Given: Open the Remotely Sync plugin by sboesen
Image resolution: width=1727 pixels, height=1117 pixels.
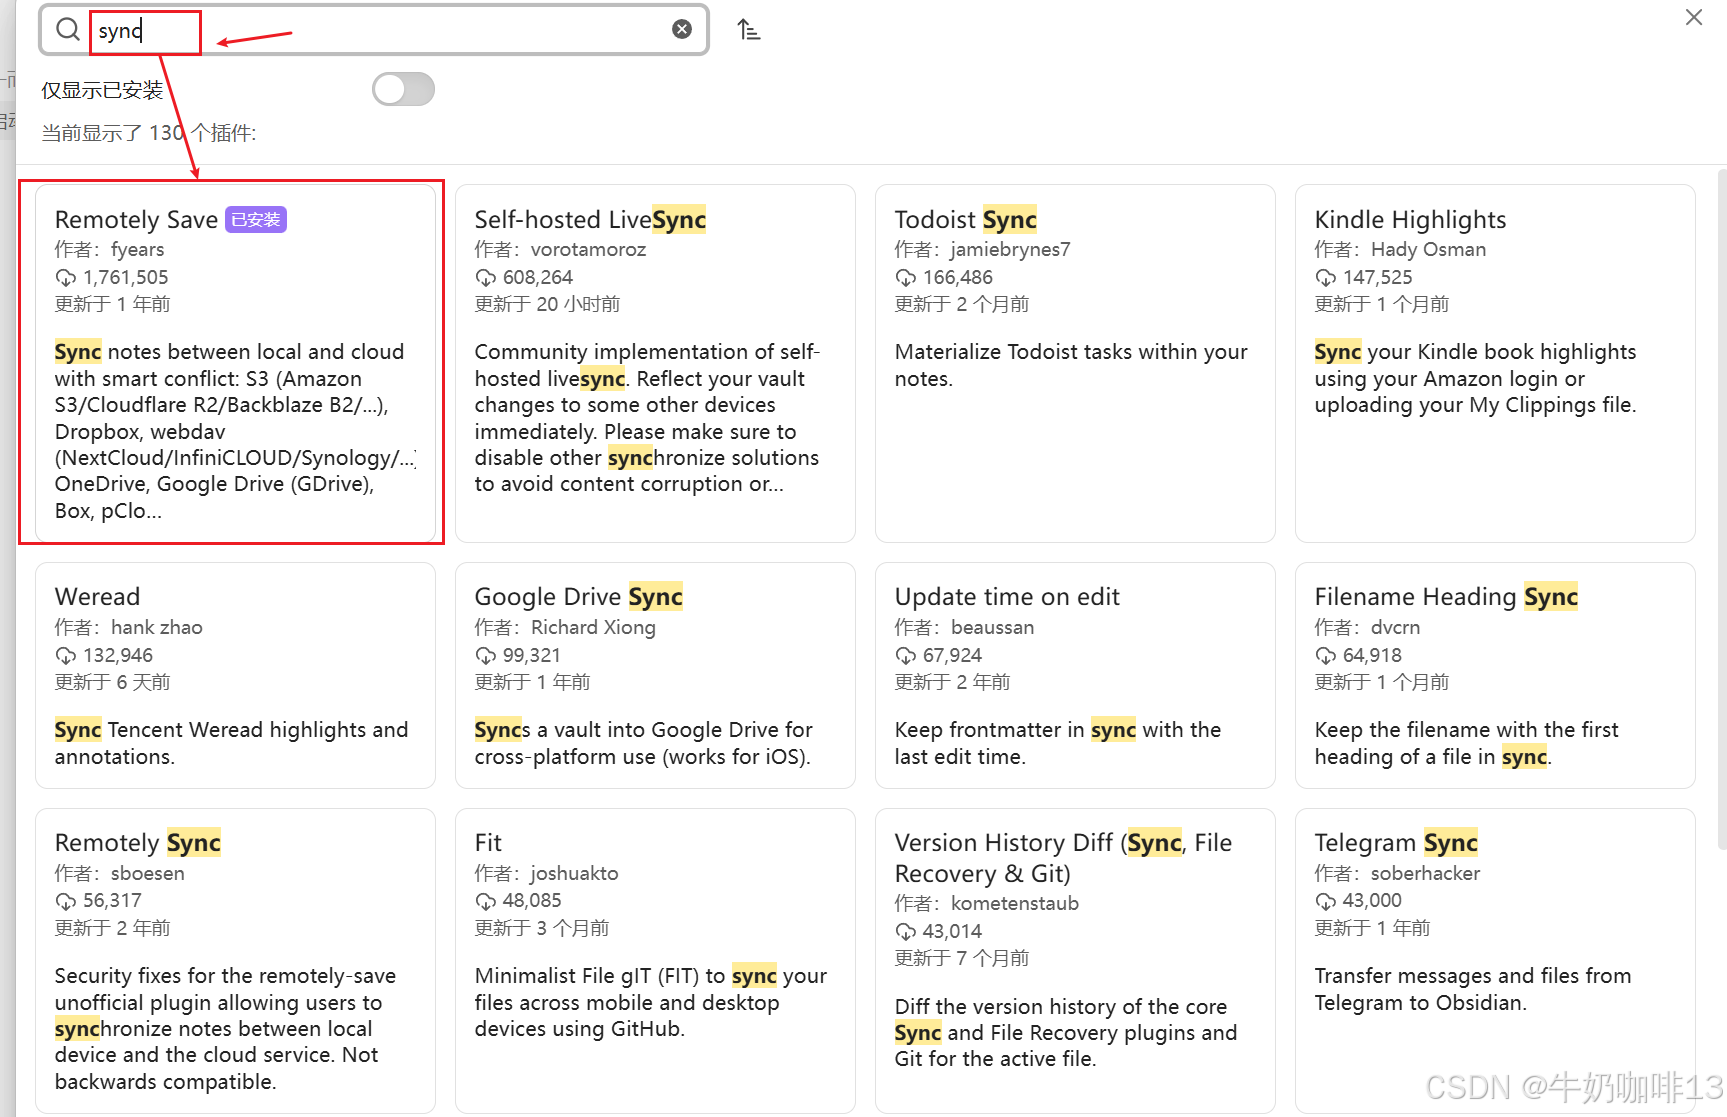Looking at the screenshot, I should pyautogui.click(x=235, y=960).
